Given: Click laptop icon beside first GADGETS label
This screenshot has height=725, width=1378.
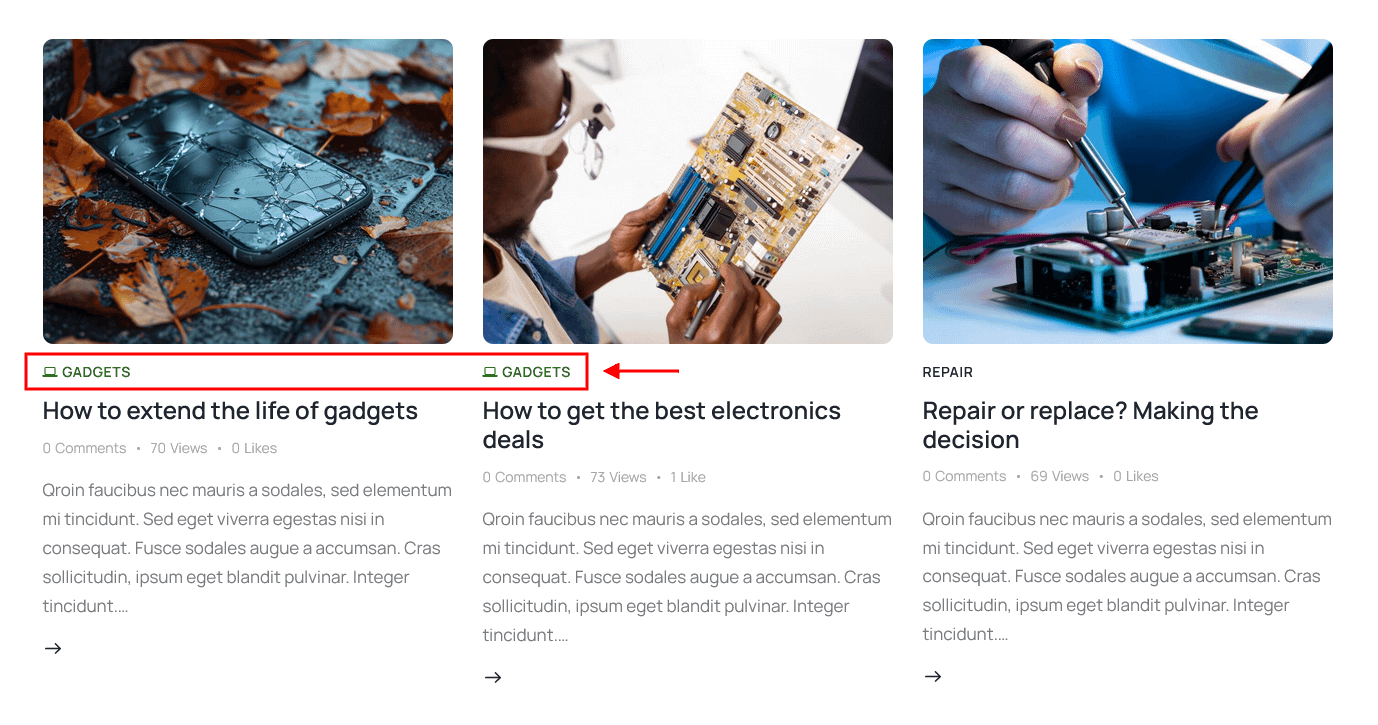Looking at the screenshot, I should pyautogui.click(x=50, y=372).
